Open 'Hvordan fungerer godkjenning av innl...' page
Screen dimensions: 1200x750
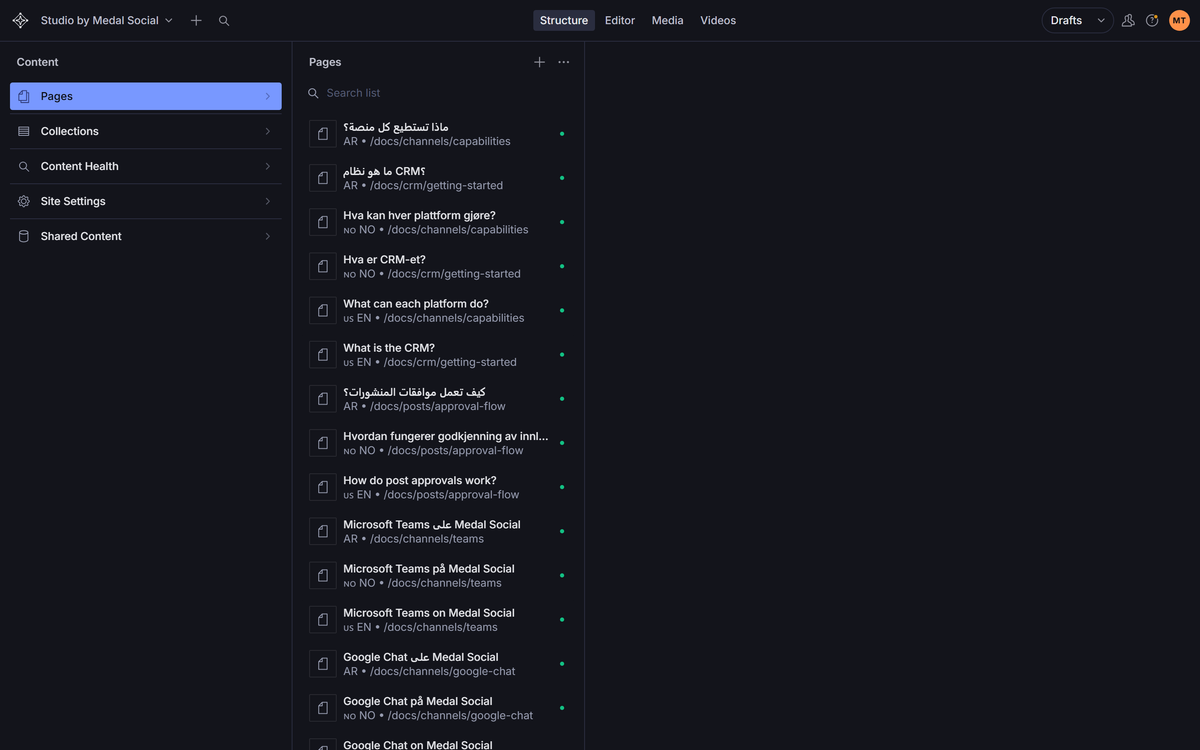[x=438, y=443]
